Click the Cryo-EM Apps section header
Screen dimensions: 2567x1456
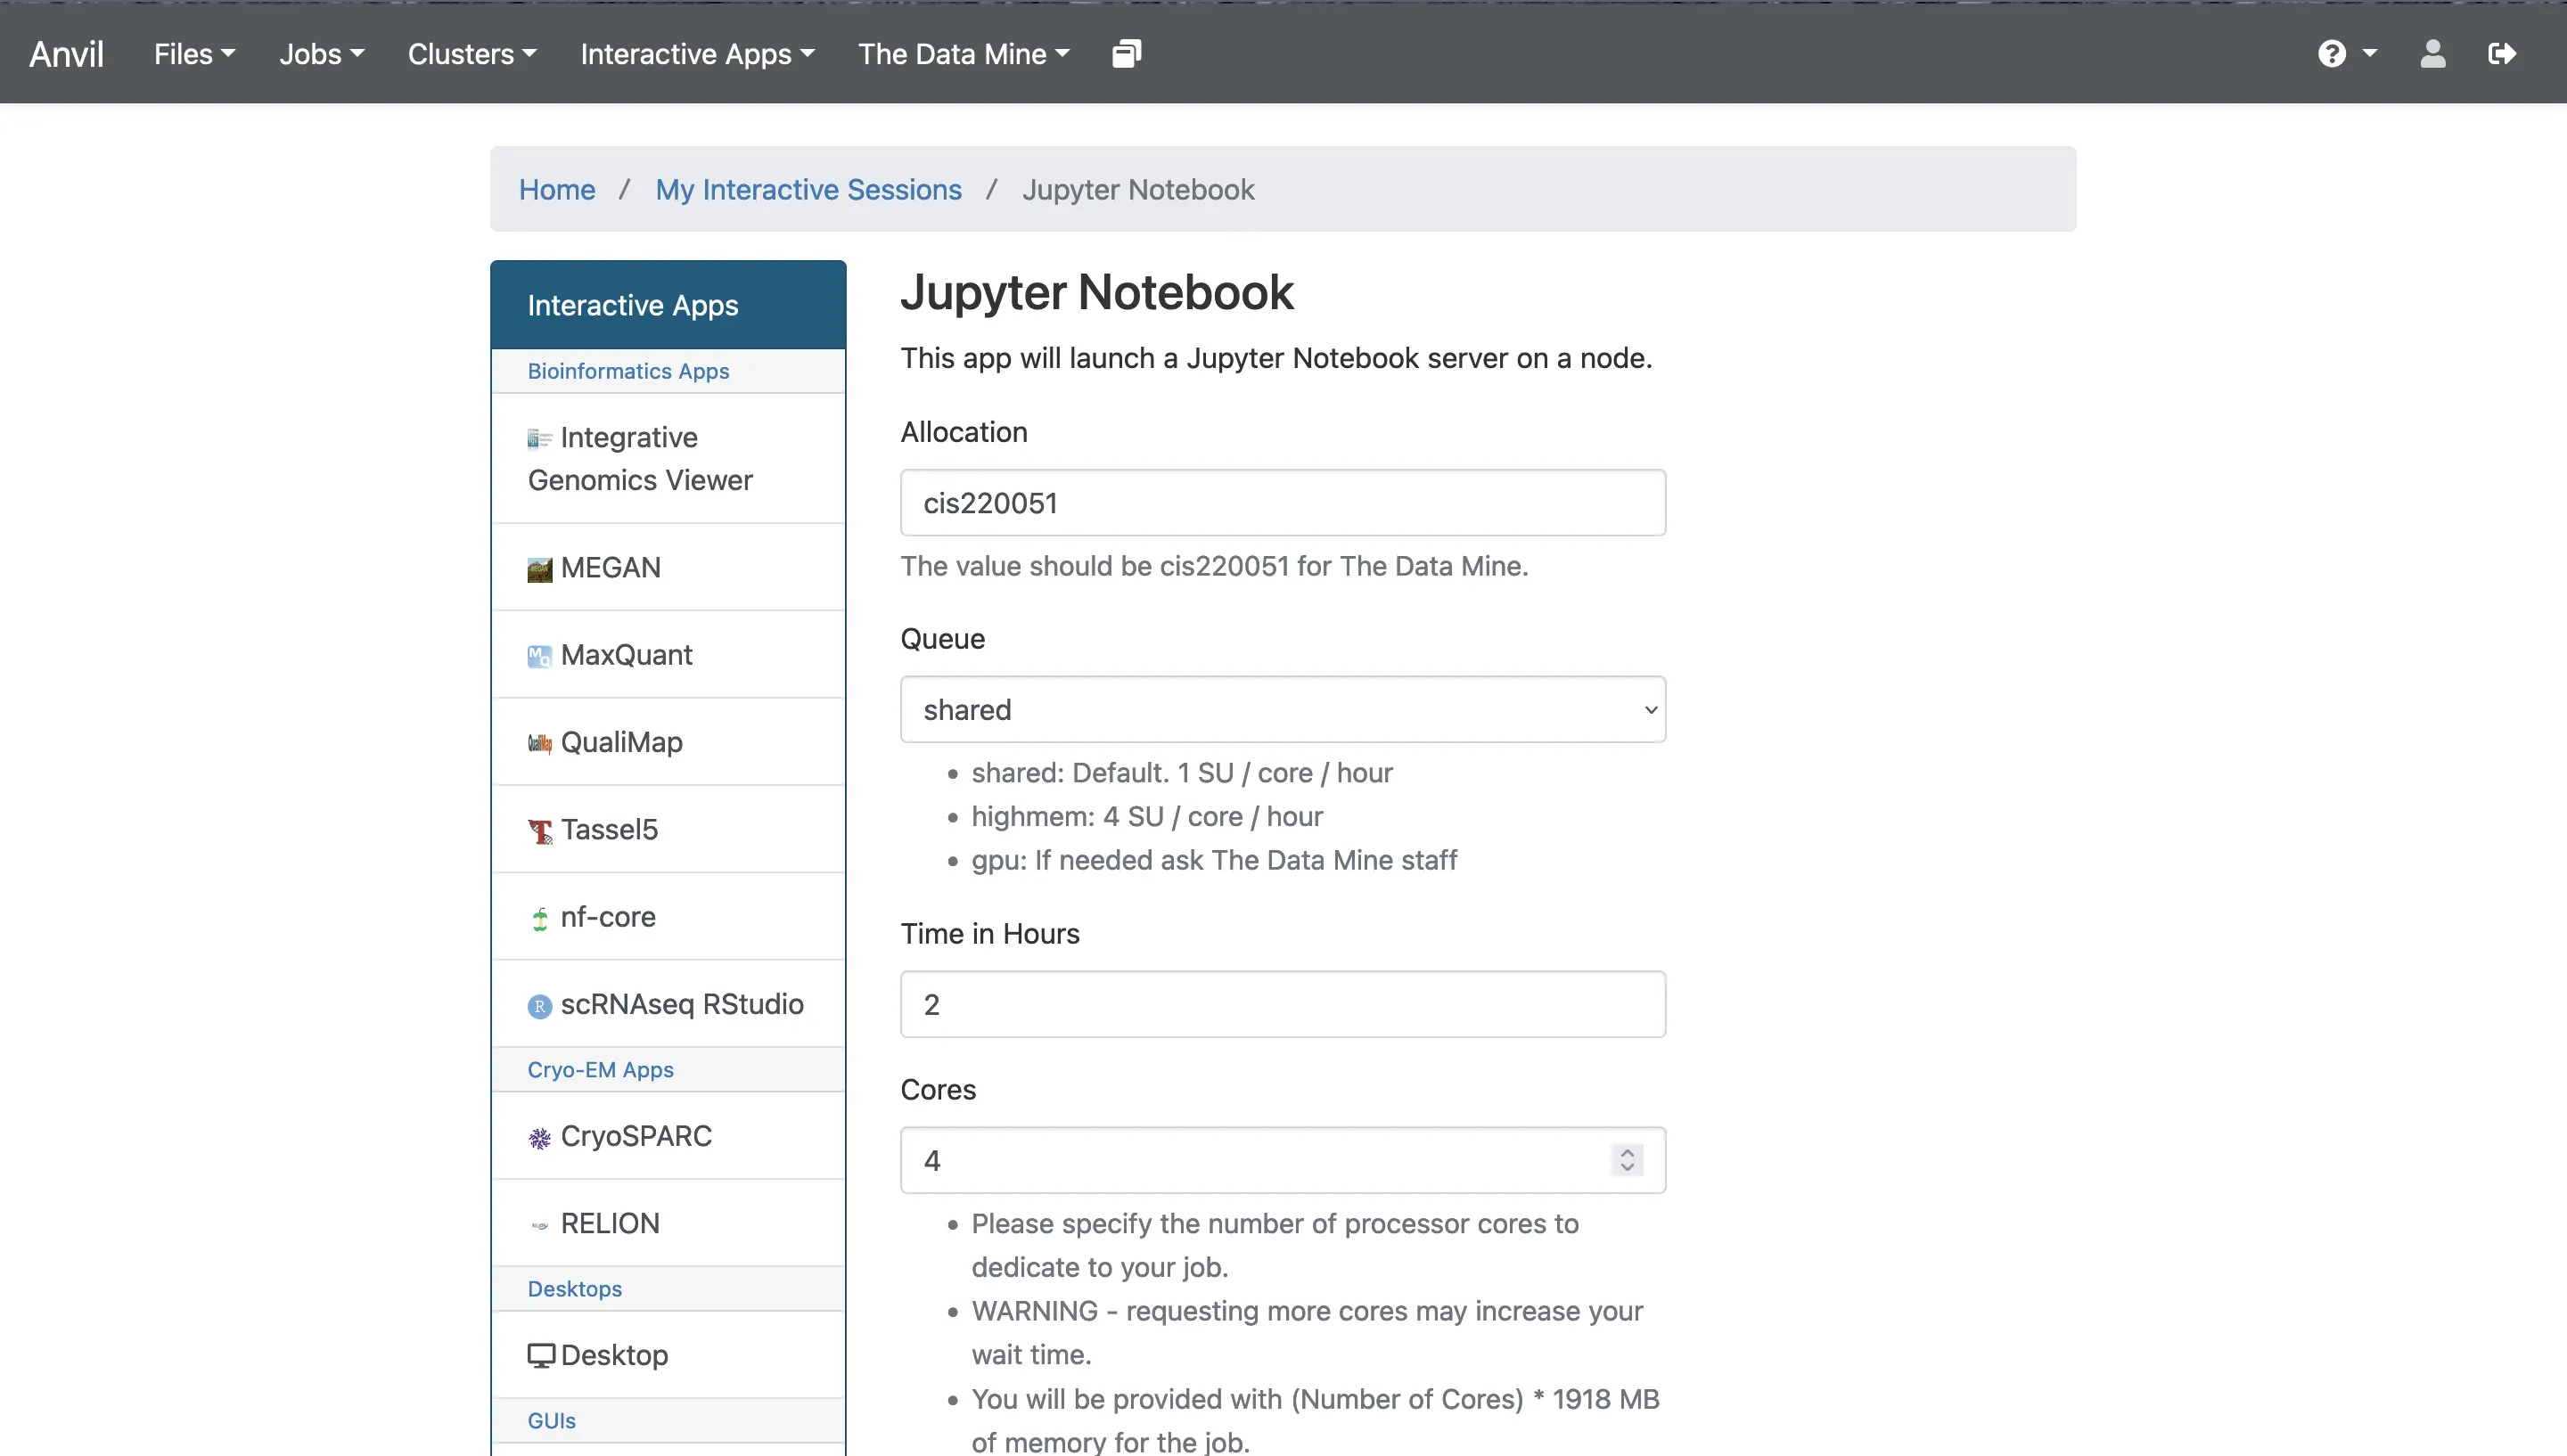point(600,1068)
